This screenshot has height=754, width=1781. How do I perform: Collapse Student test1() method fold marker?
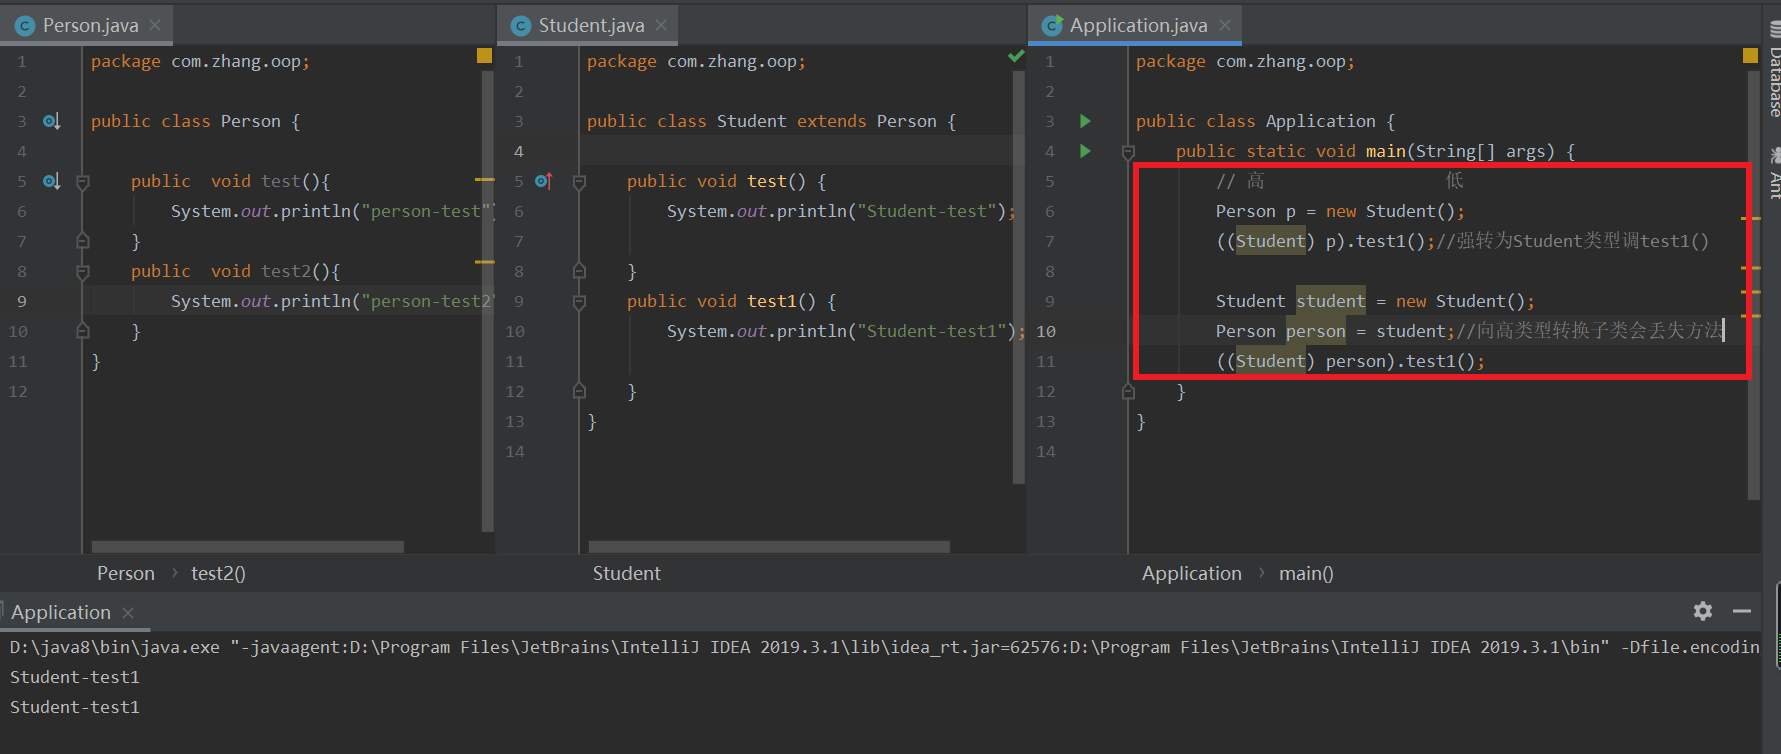(579, 301)
